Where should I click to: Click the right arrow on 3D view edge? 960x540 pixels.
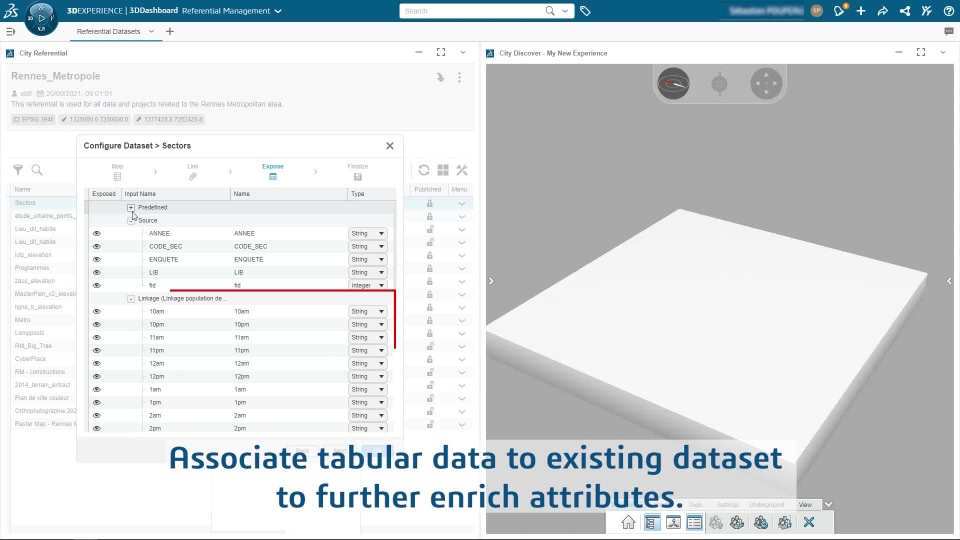click(491, 281)
